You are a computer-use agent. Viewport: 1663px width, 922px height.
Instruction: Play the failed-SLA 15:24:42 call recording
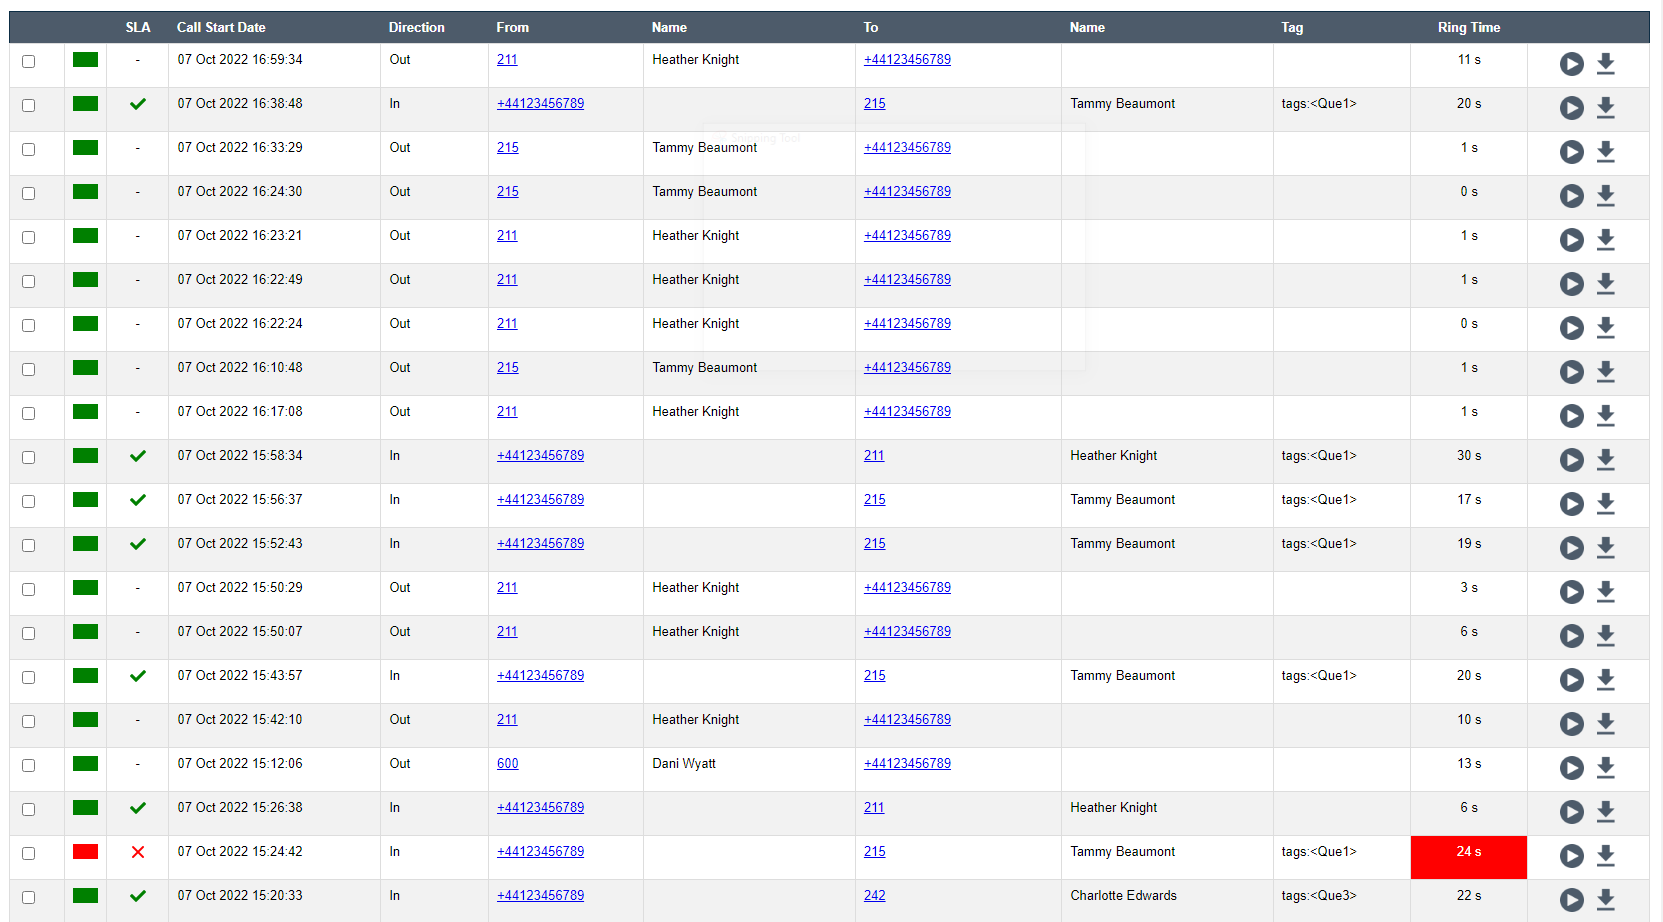pyautogui.click(x=1571, y=856)
